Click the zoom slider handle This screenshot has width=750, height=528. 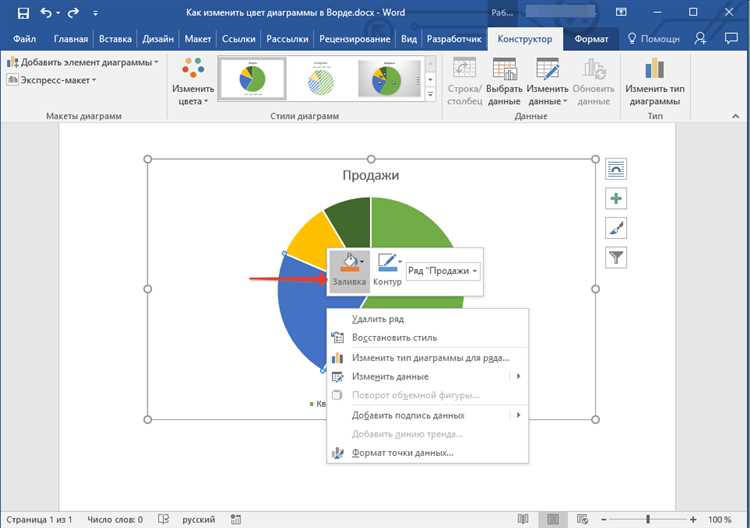pyautogui.click(x=648, y=519)
